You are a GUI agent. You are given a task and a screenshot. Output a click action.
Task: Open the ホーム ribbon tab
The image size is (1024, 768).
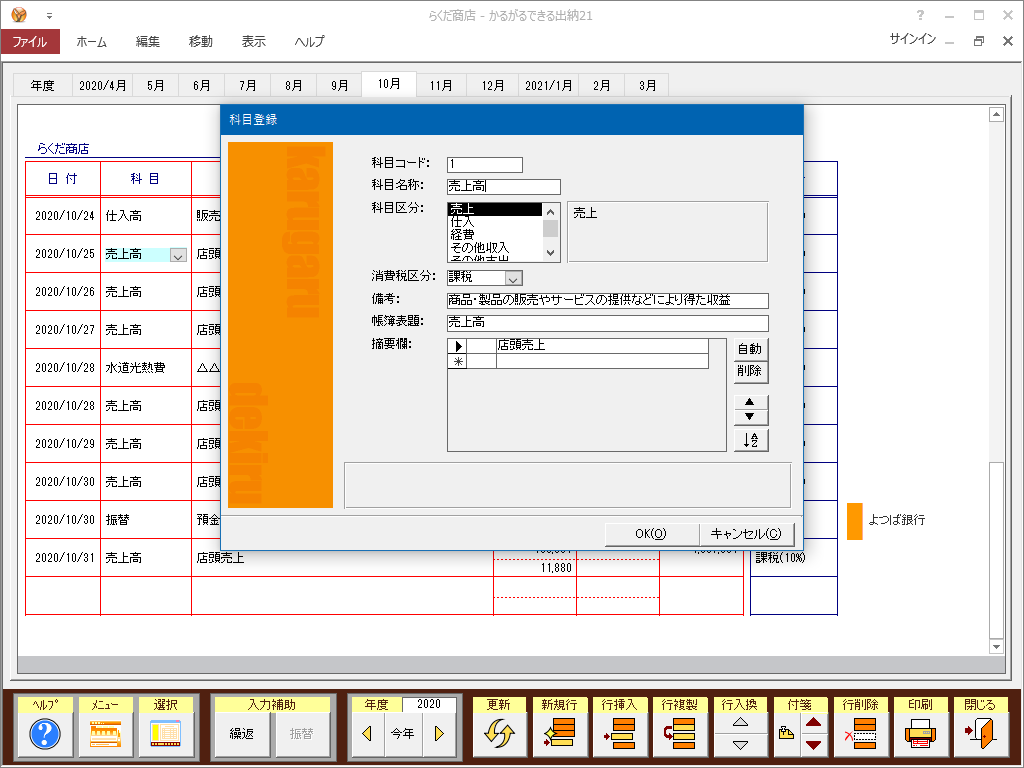[x=91, y=41]
